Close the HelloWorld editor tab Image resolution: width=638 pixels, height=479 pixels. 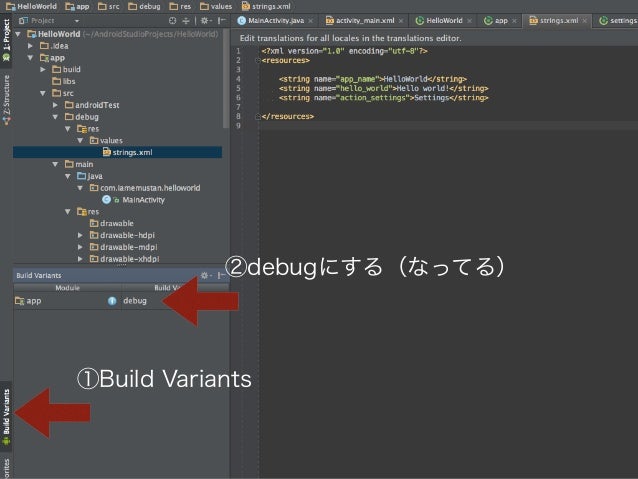(x=470, y=21)
